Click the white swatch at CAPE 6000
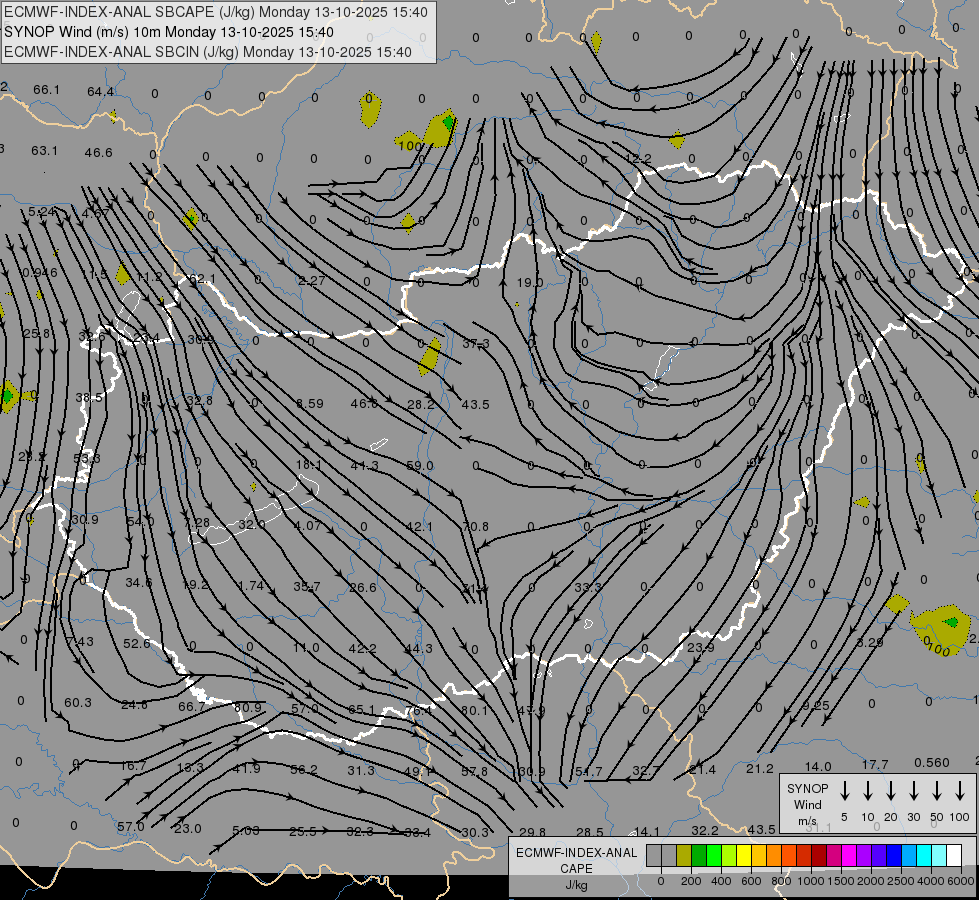 tap(954, 855)
